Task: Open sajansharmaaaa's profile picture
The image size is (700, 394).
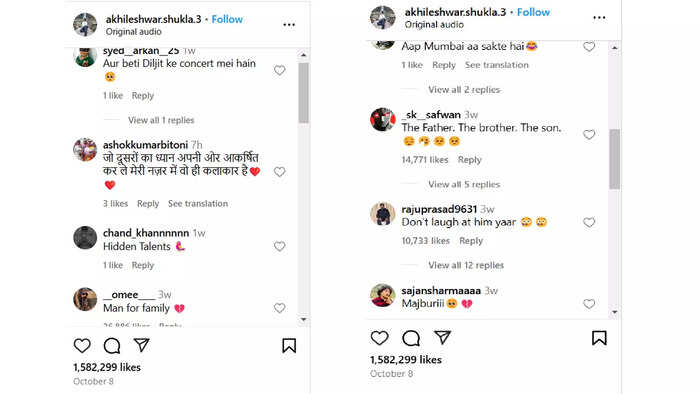Action: pos(383,295)
